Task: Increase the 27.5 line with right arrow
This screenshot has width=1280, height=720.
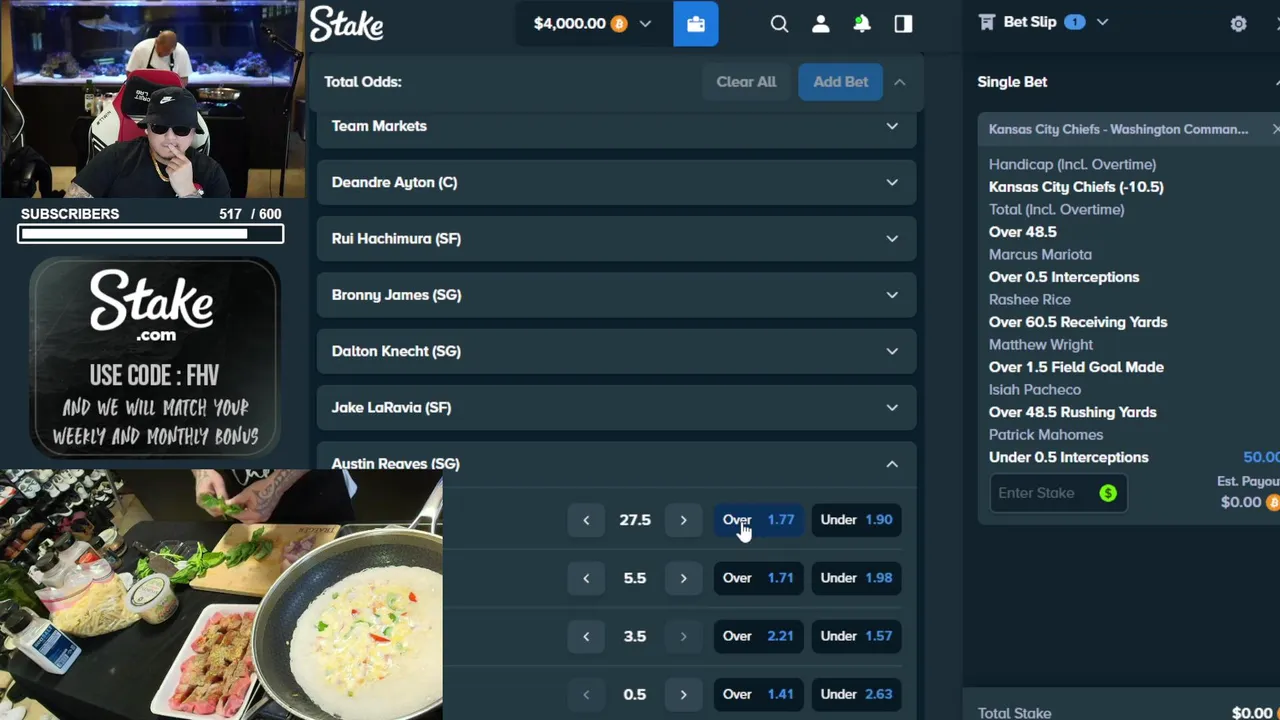Action: (x=683, y=520)
